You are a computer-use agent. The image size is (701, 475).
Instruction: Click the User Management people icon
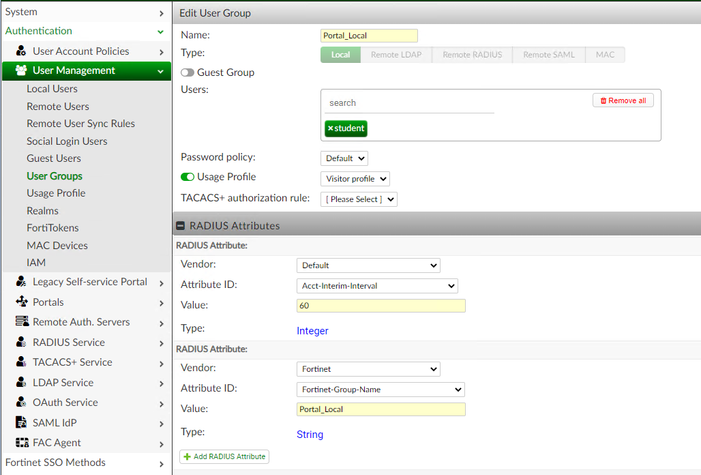21,71
